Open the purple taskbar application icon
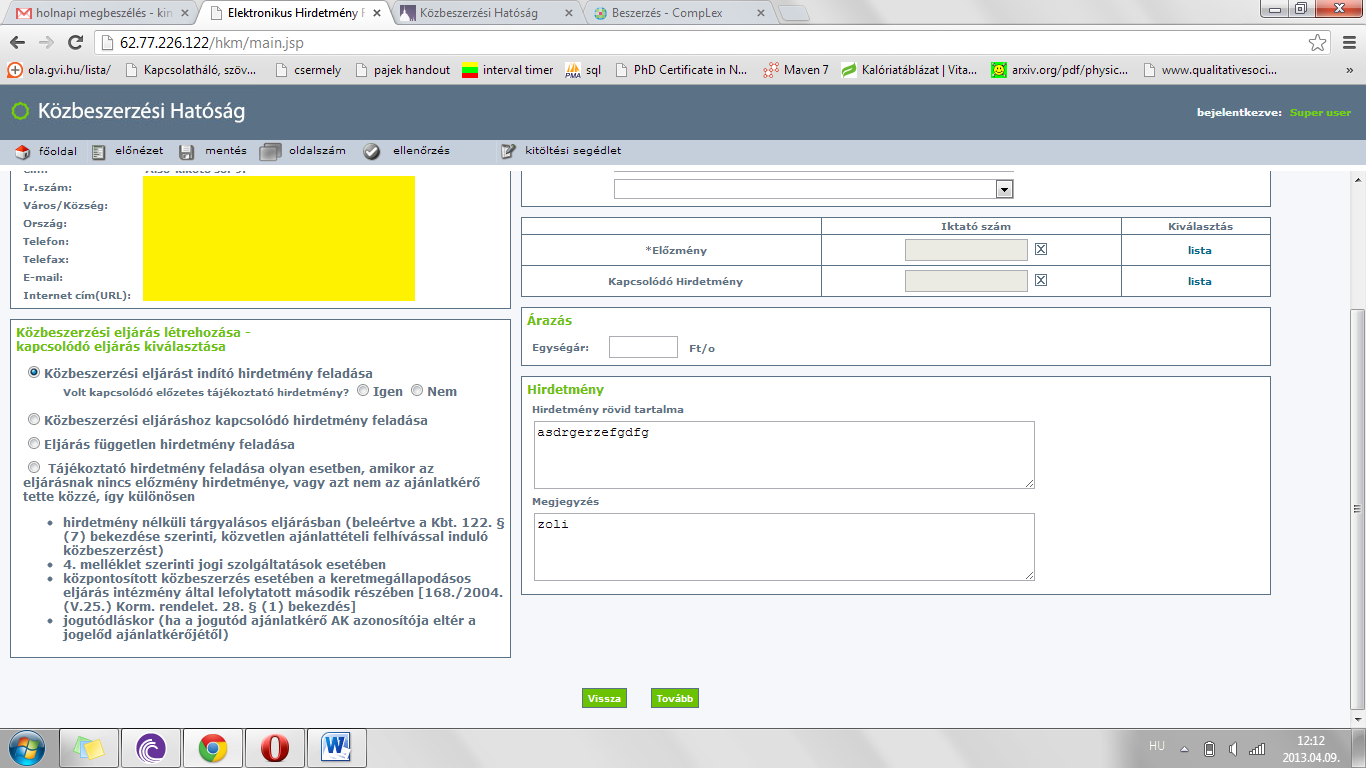This screenshot has height=768, width=1366. click(x=150, y=748)
